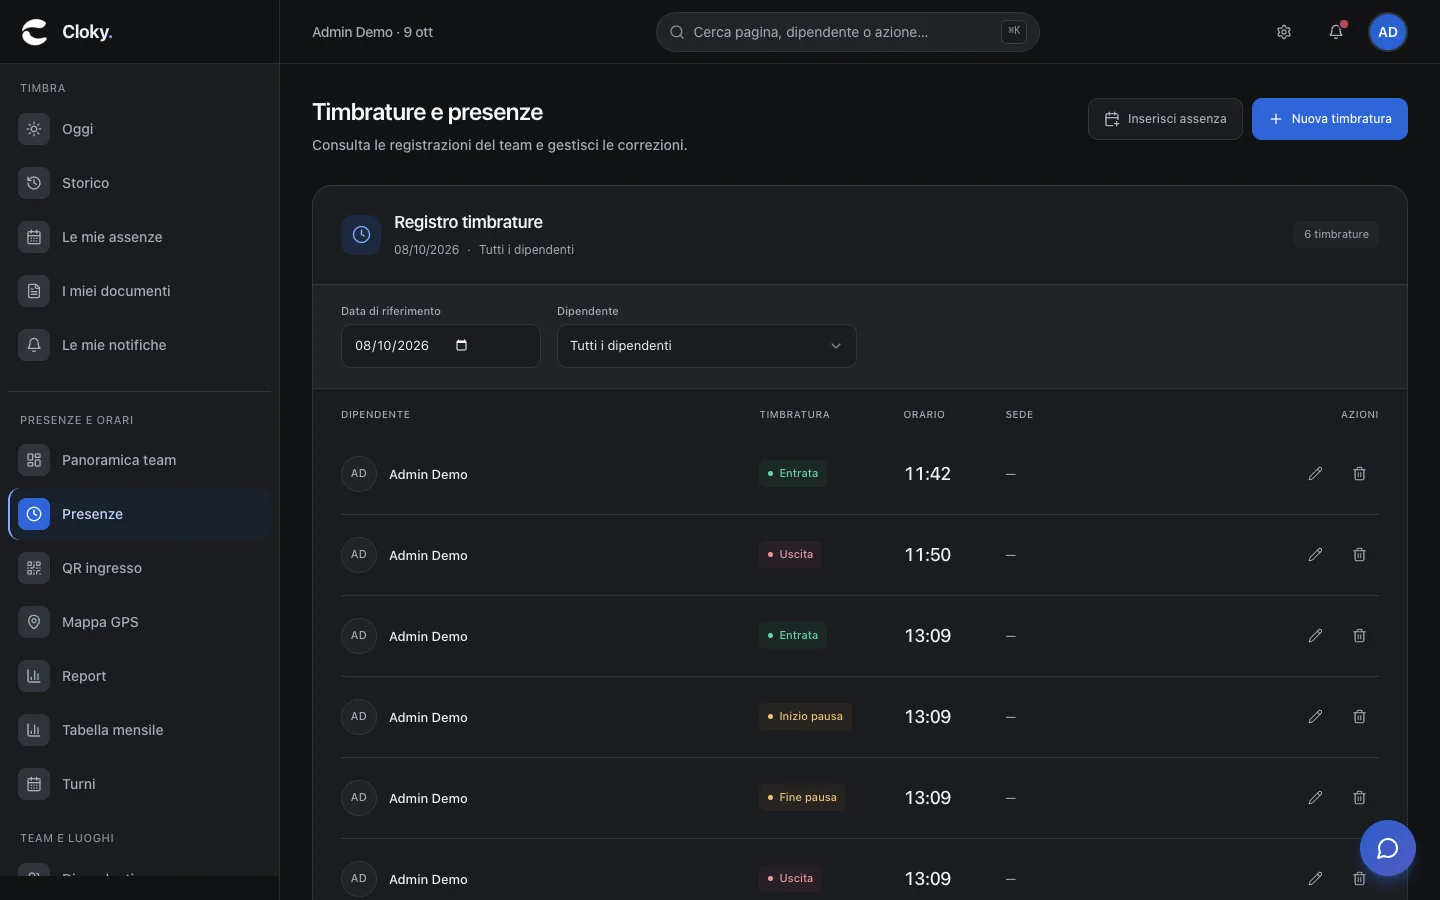Viewport: 1440px width, 900px height.
Task: Click the Fine pausa status badge
Action: pyautogui.click(x=802, y=798)
